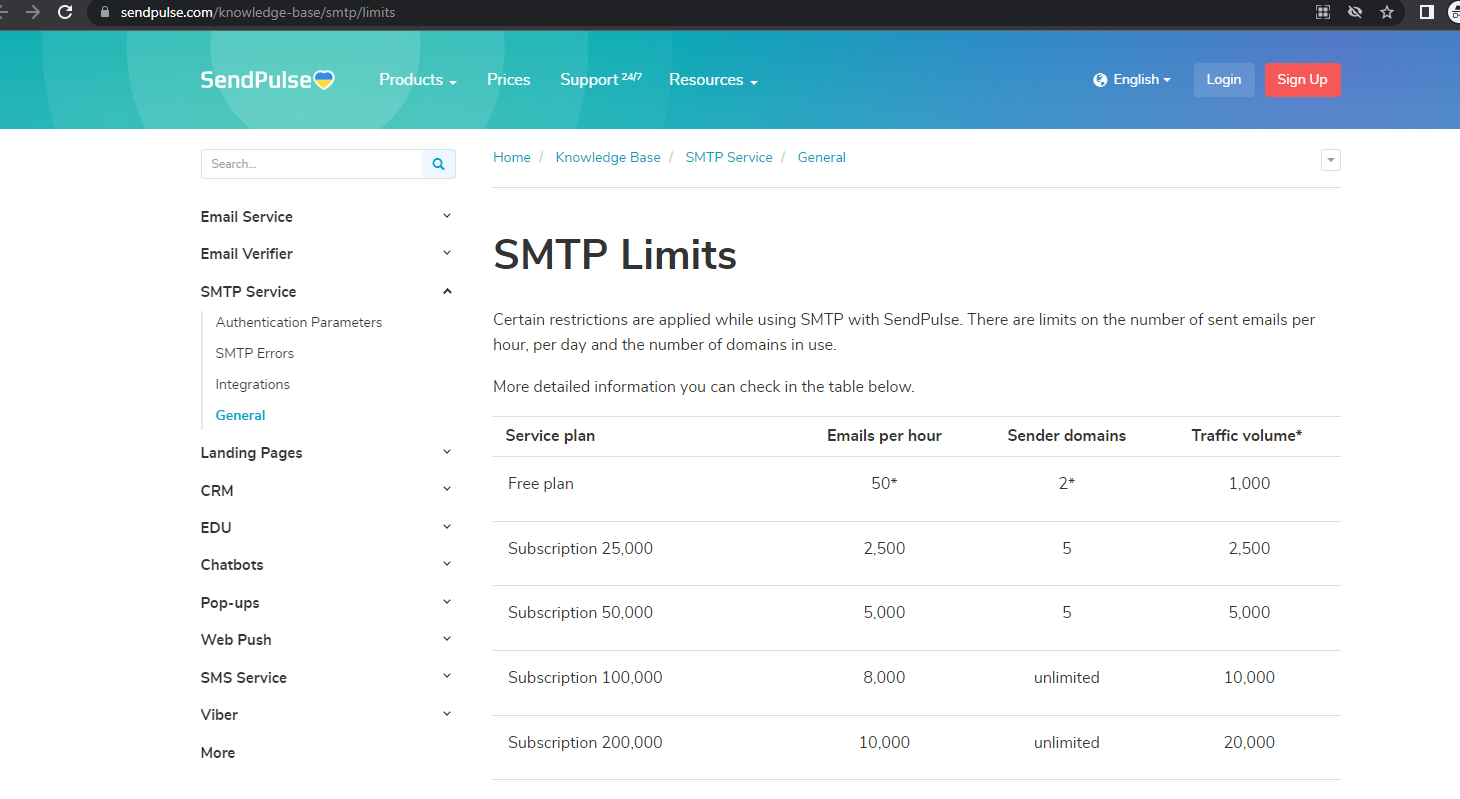The height and width of the screenshot is (799, 1460).
Task: Click Free plan's 1,000 traffic volume value
Action: click(1249, 484)
